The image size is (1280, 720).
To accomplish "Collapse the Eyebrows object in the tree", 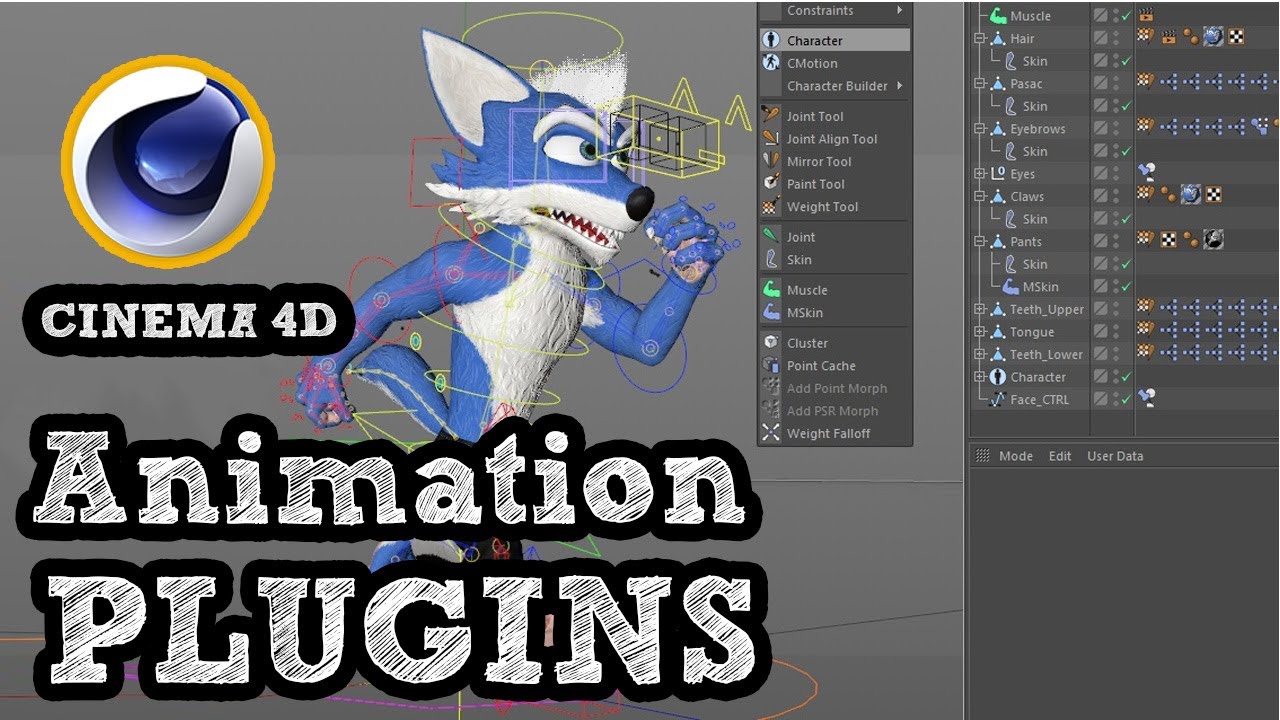I will (980, 129).
